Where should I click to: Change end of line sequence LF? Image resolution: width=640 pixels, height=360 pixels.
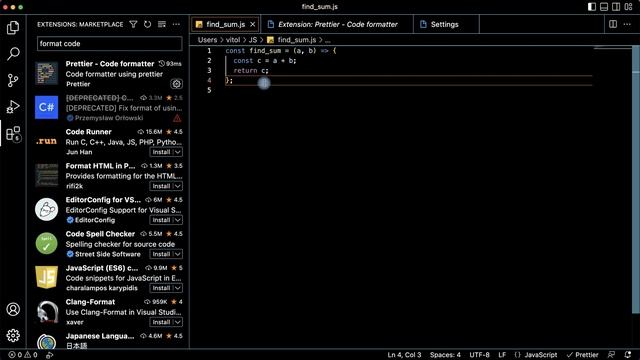pos(502,355)
